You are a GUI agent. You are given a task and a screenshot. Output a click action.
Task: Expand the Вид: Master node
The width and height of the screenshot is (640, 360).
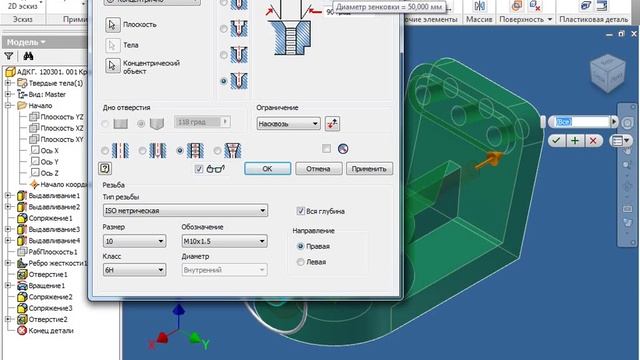point(8,94)
